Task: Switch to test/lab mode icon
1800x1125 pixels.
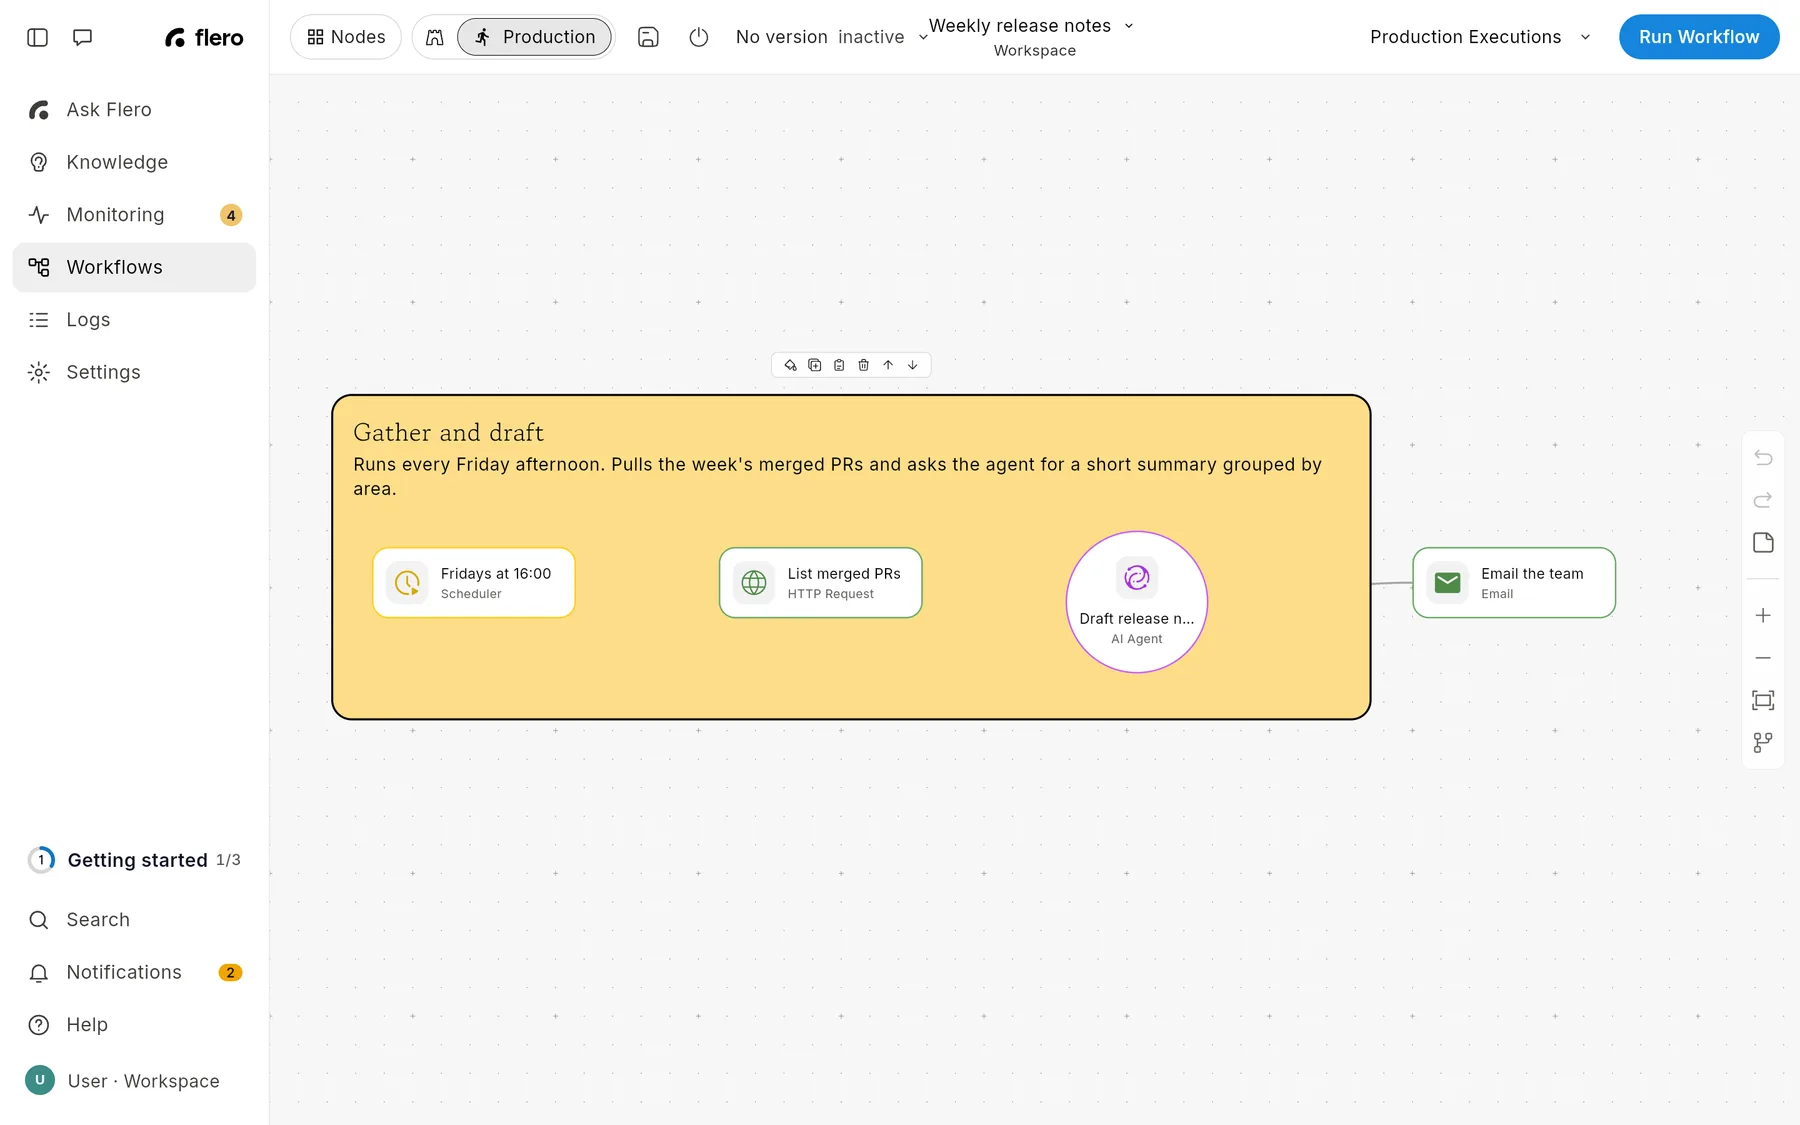Action: (x=435, y=37)
